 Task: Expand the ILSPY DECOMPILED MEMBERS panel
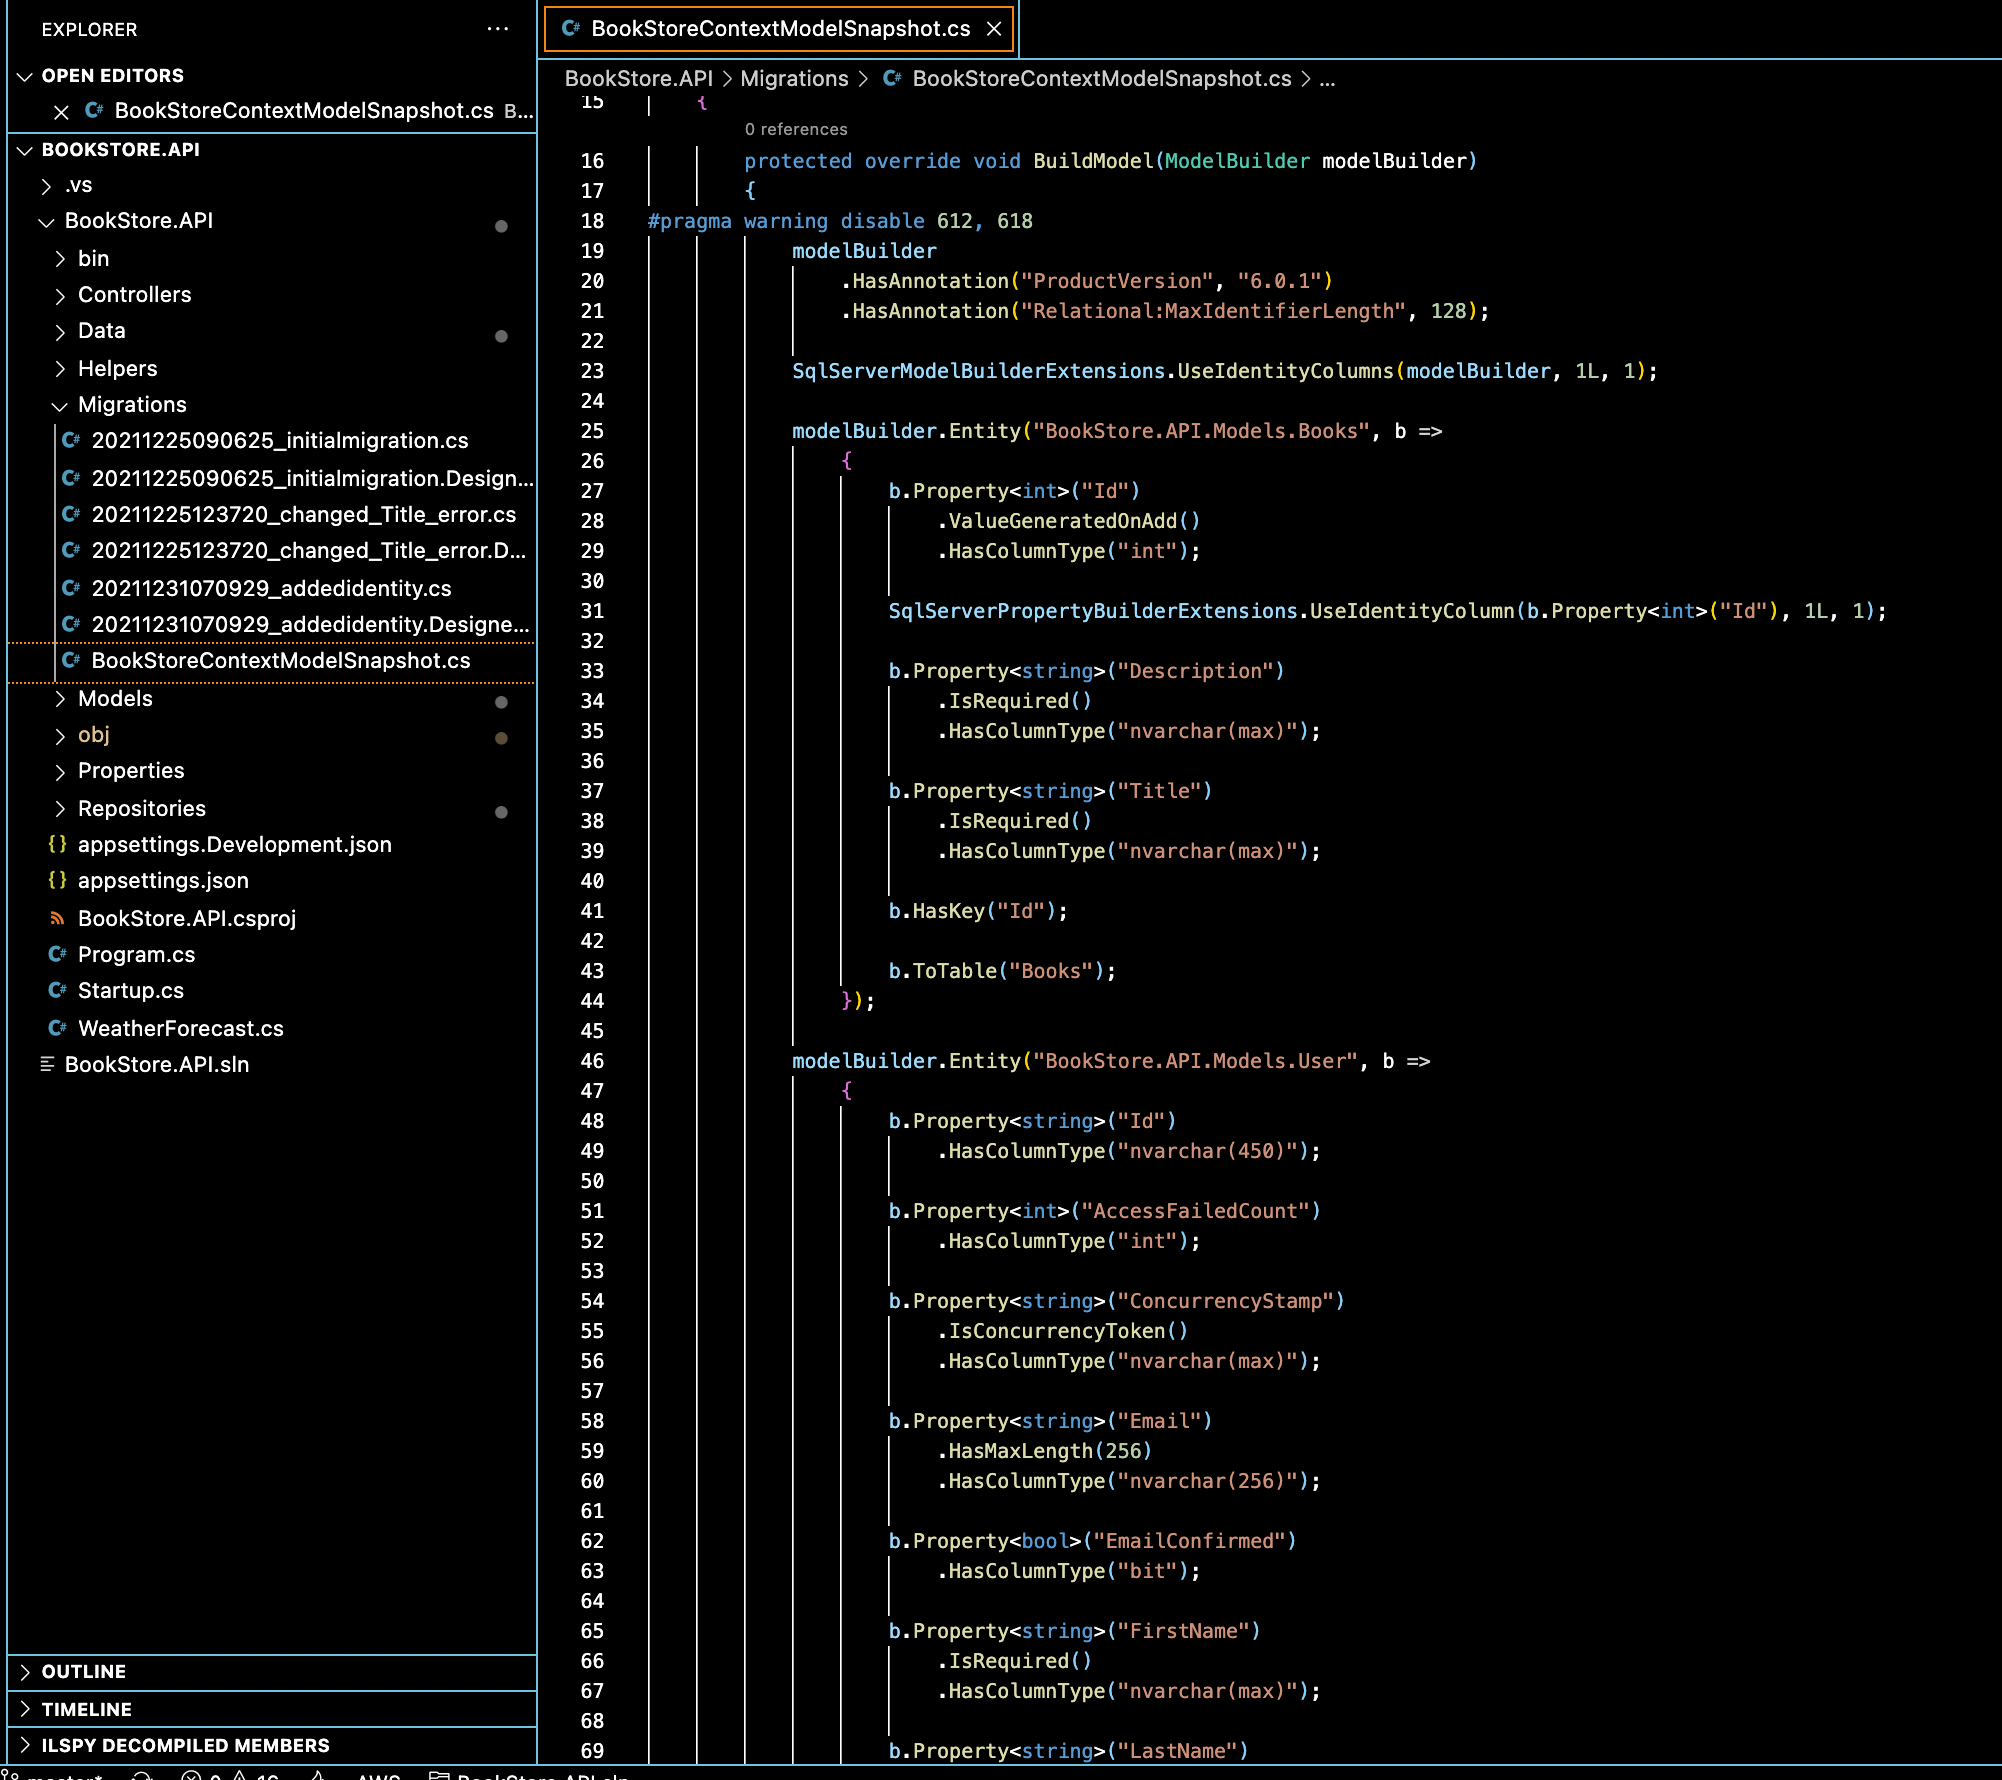click(x=25, y=1745)
